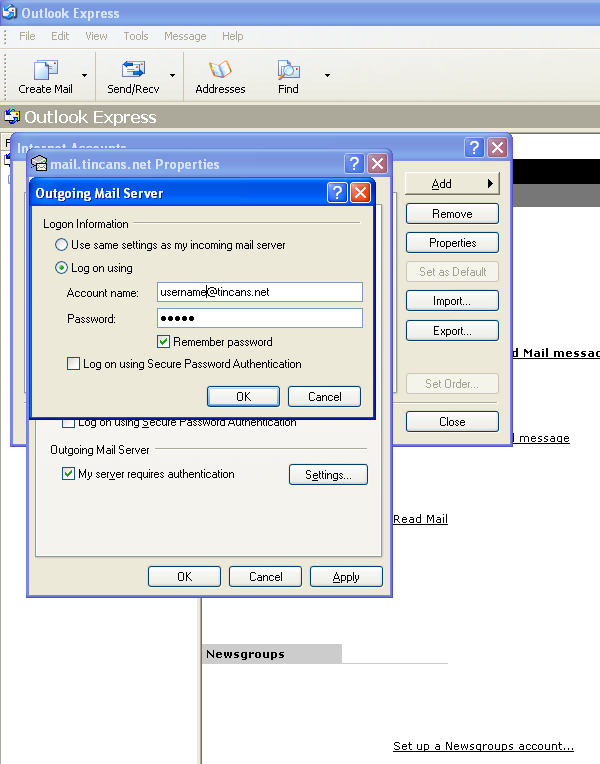Close the mail.tincans.net Properties window

coord(378,164)
